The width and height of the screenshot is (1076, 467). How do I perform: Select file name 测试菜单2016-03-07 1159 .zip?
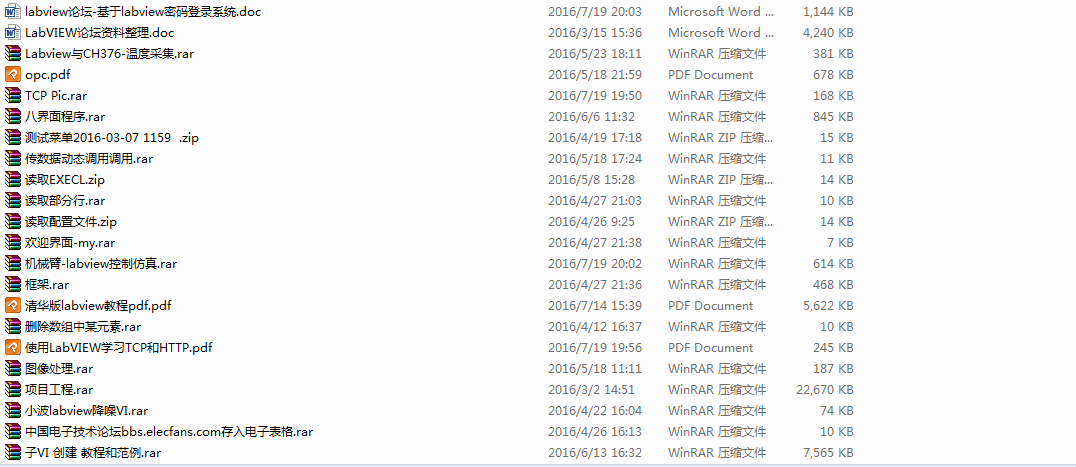coord(112,138)
